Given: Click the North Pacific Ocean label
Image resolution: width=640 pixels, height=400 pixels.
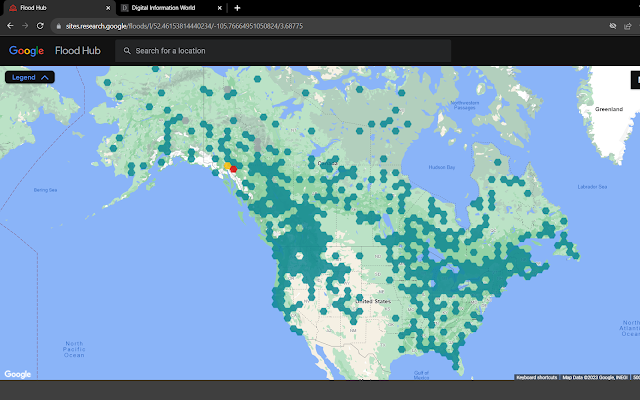Looking at the screenshot, I should [x=74, y=349].
